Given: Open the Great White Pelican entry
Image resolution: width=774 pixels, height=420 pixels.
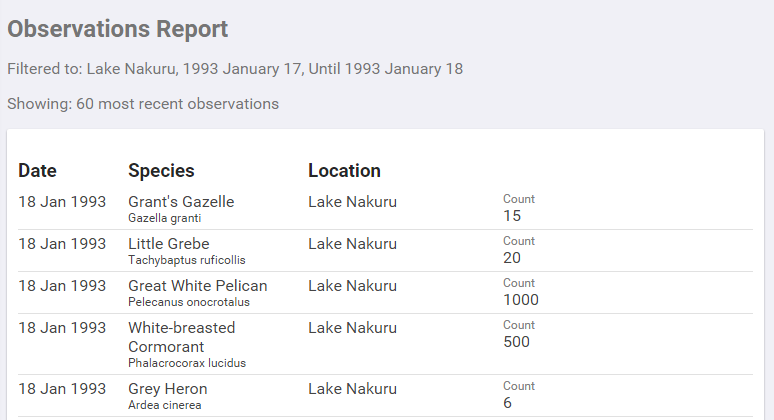Looking at the screenshot, I should coord(197,286).
